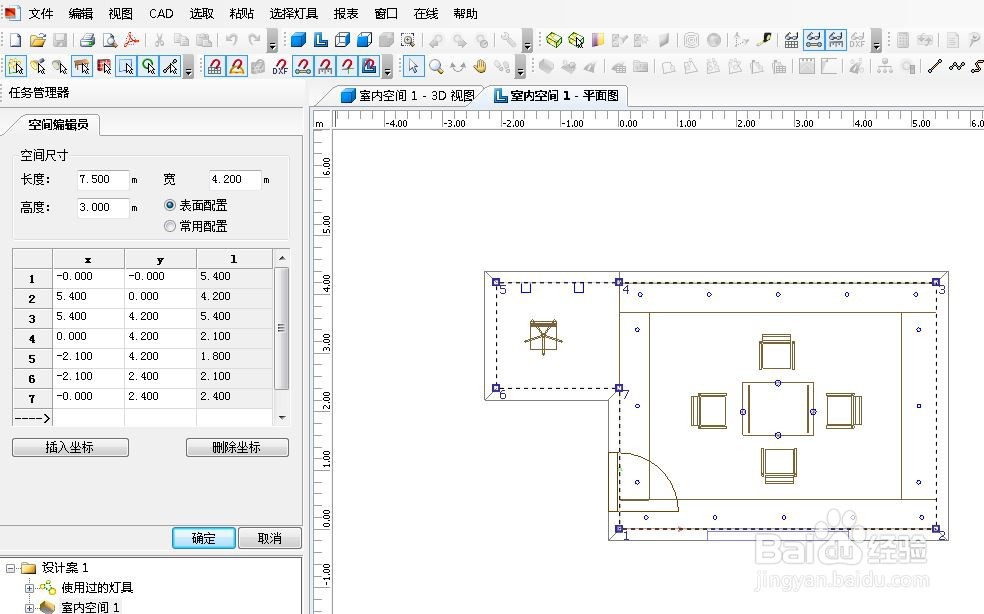
Task: Select the 室内空间 1 tree item
Action: pos(89,607)
